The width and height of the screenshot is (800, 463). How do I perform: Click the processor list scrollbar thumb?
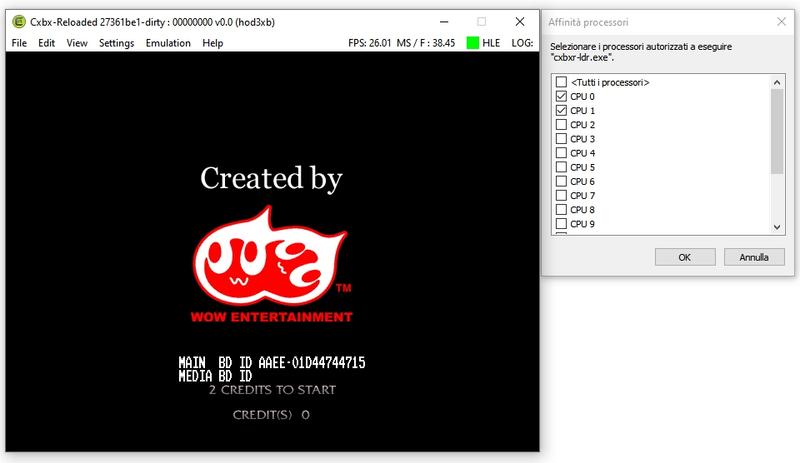[777, 132]
